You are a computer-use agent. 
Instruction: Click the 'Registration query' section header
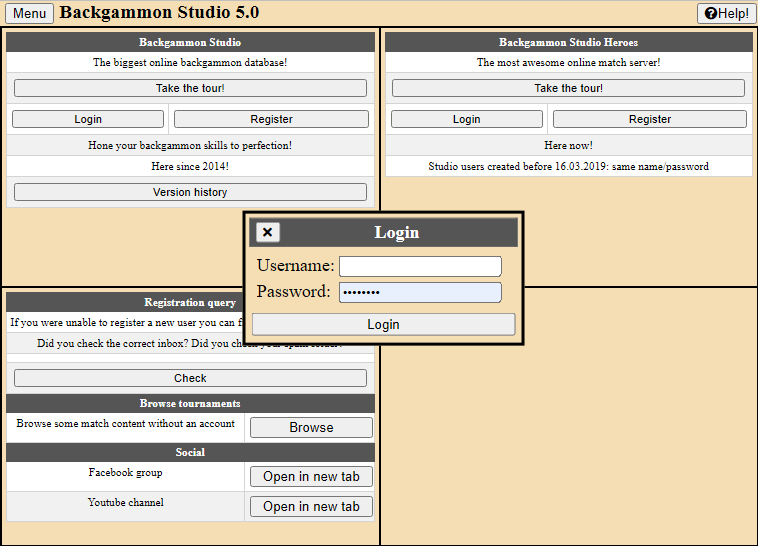click(x=190, y=302)
